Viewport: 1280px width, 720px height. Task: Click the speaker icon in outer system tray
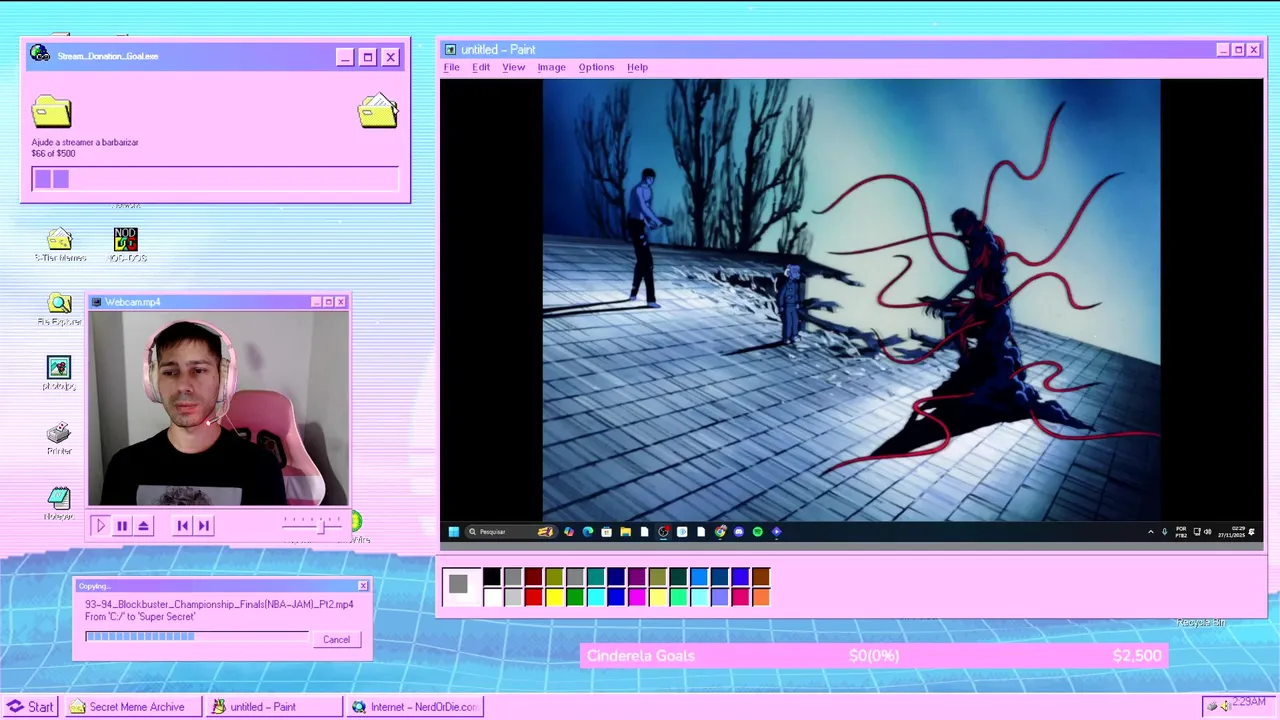coord(1225,706)
